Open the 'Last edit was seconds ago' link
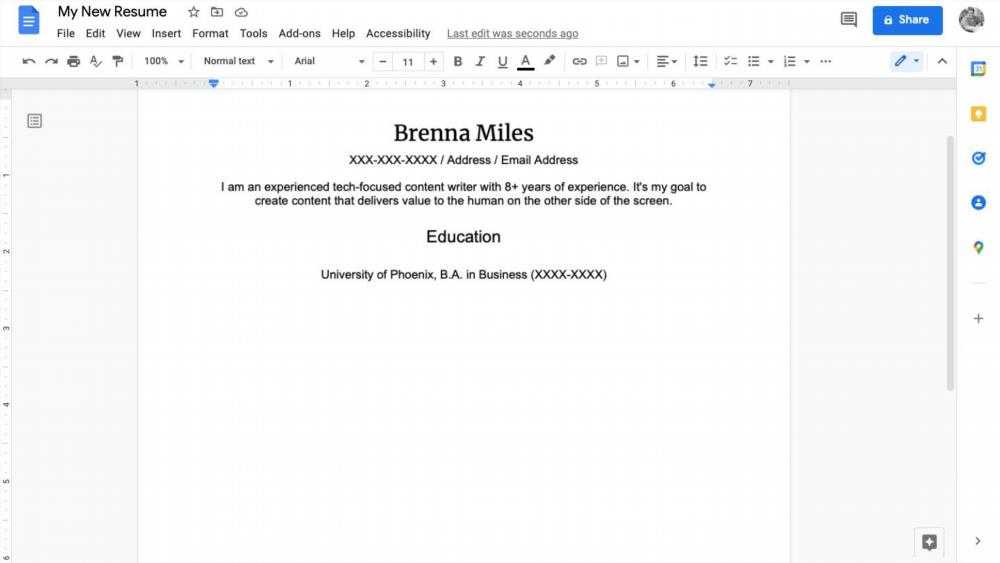Image resolution: width=1000 pixels, height=563 pixels. click(512, 33)
